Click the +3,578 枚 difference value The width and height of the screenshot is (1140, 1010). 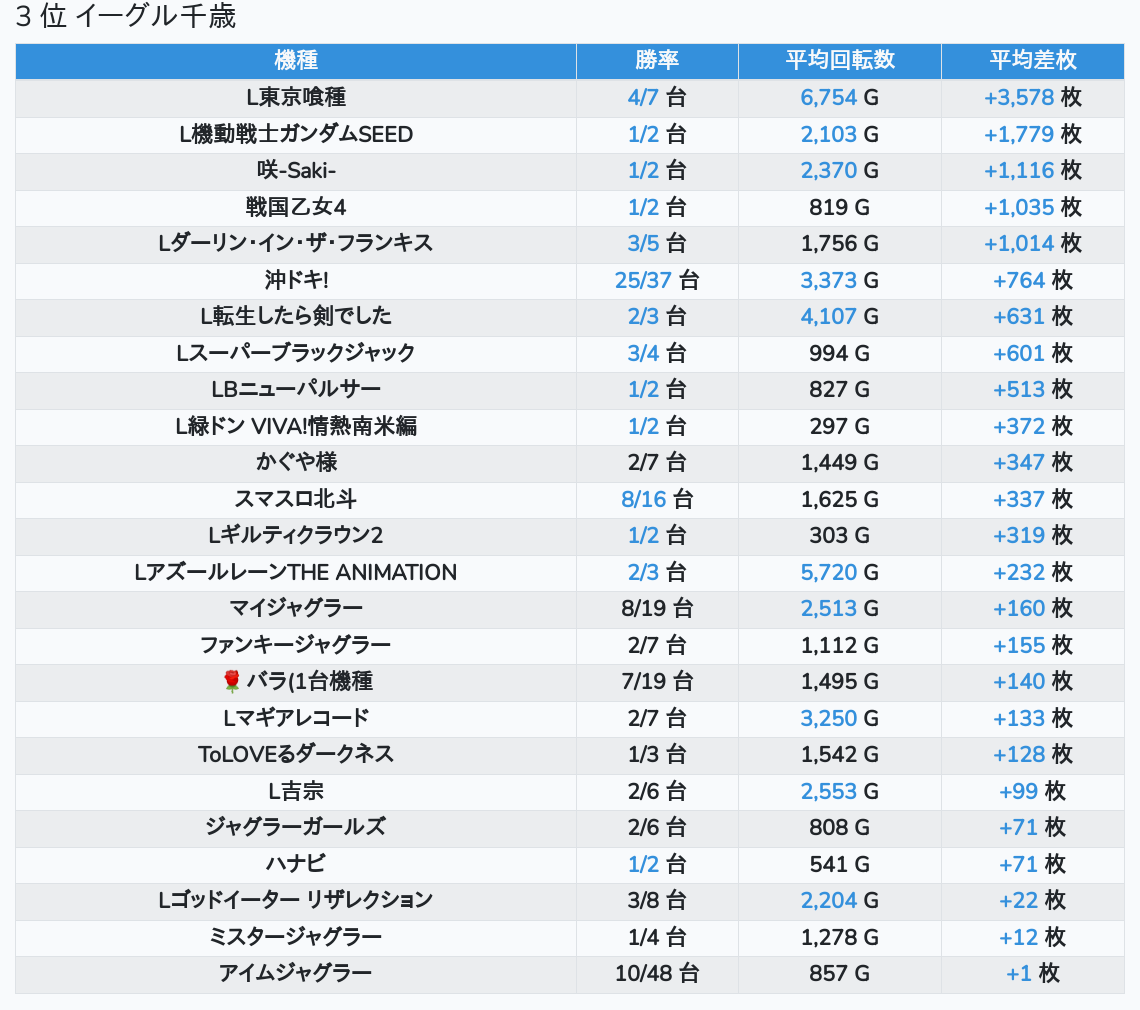click(1032, 97)
